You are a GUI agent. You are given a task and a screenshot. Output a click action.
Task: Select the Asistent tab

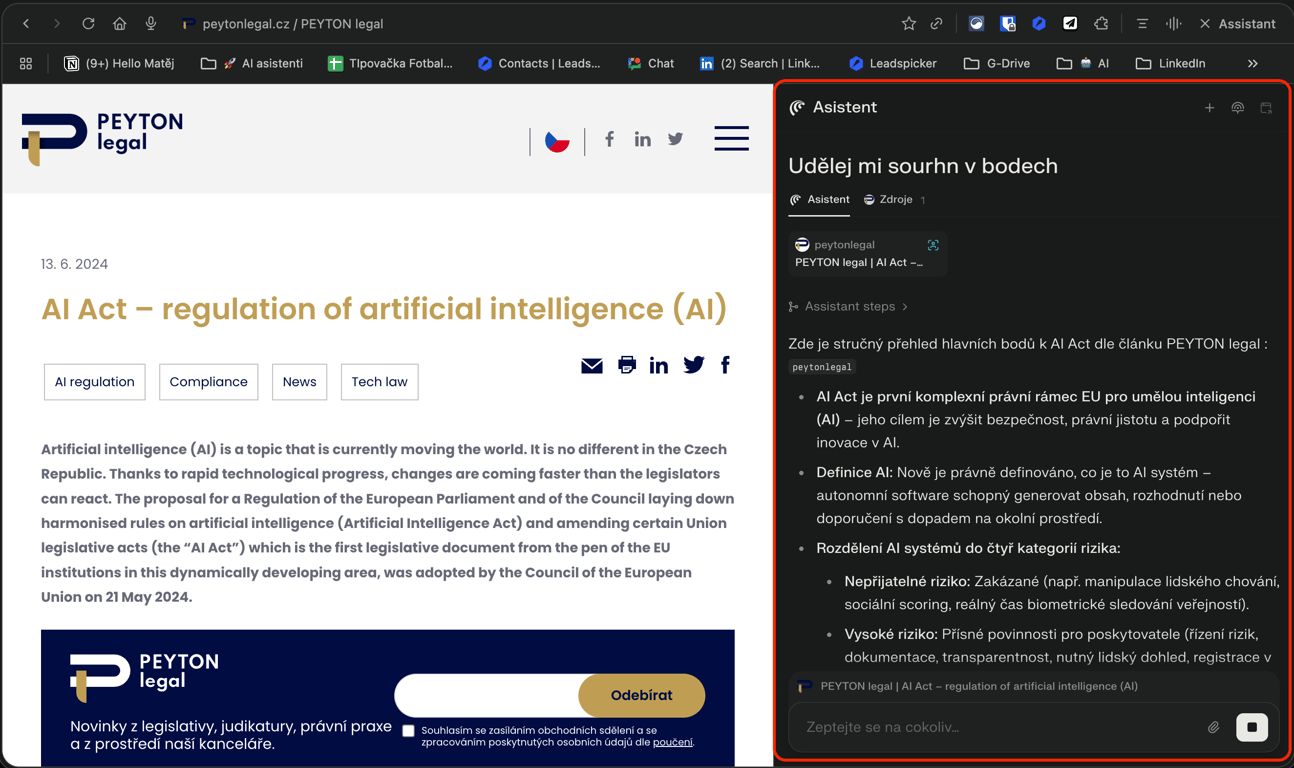coord(820,199)
